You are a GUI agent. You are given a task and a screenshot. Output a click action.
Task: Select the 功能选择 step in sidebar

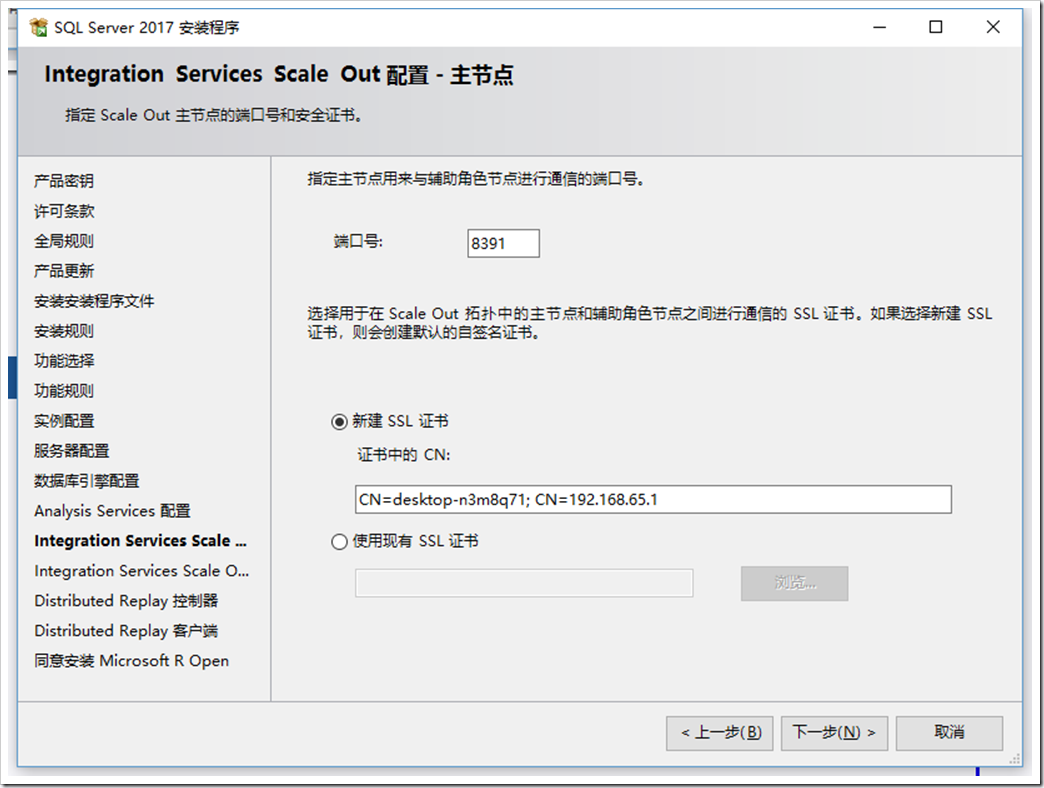(x=64, y=361)
